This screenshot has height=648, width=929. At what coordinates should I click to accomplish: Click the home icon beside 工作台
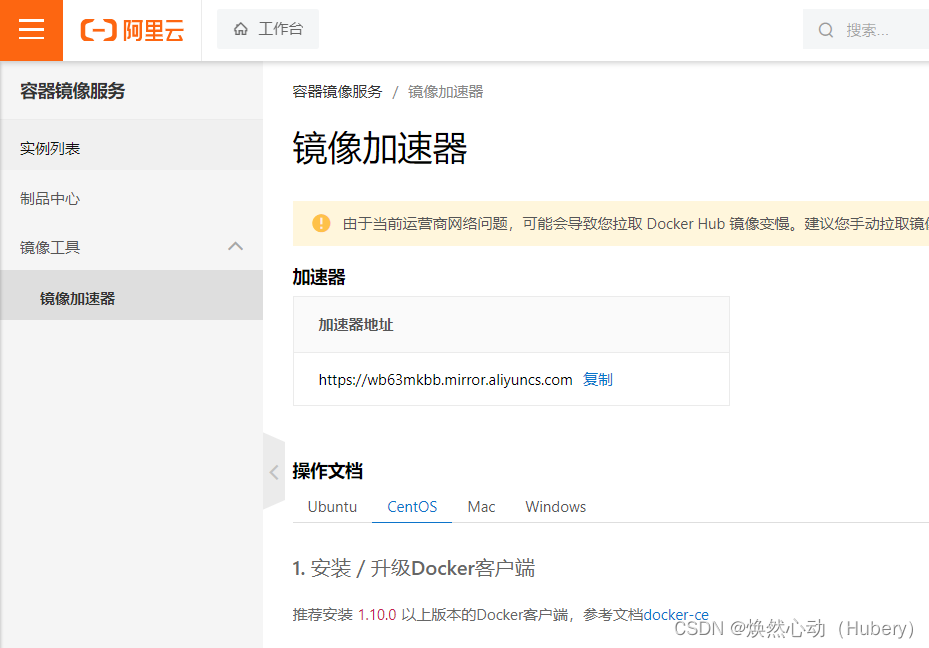point(241,28)
